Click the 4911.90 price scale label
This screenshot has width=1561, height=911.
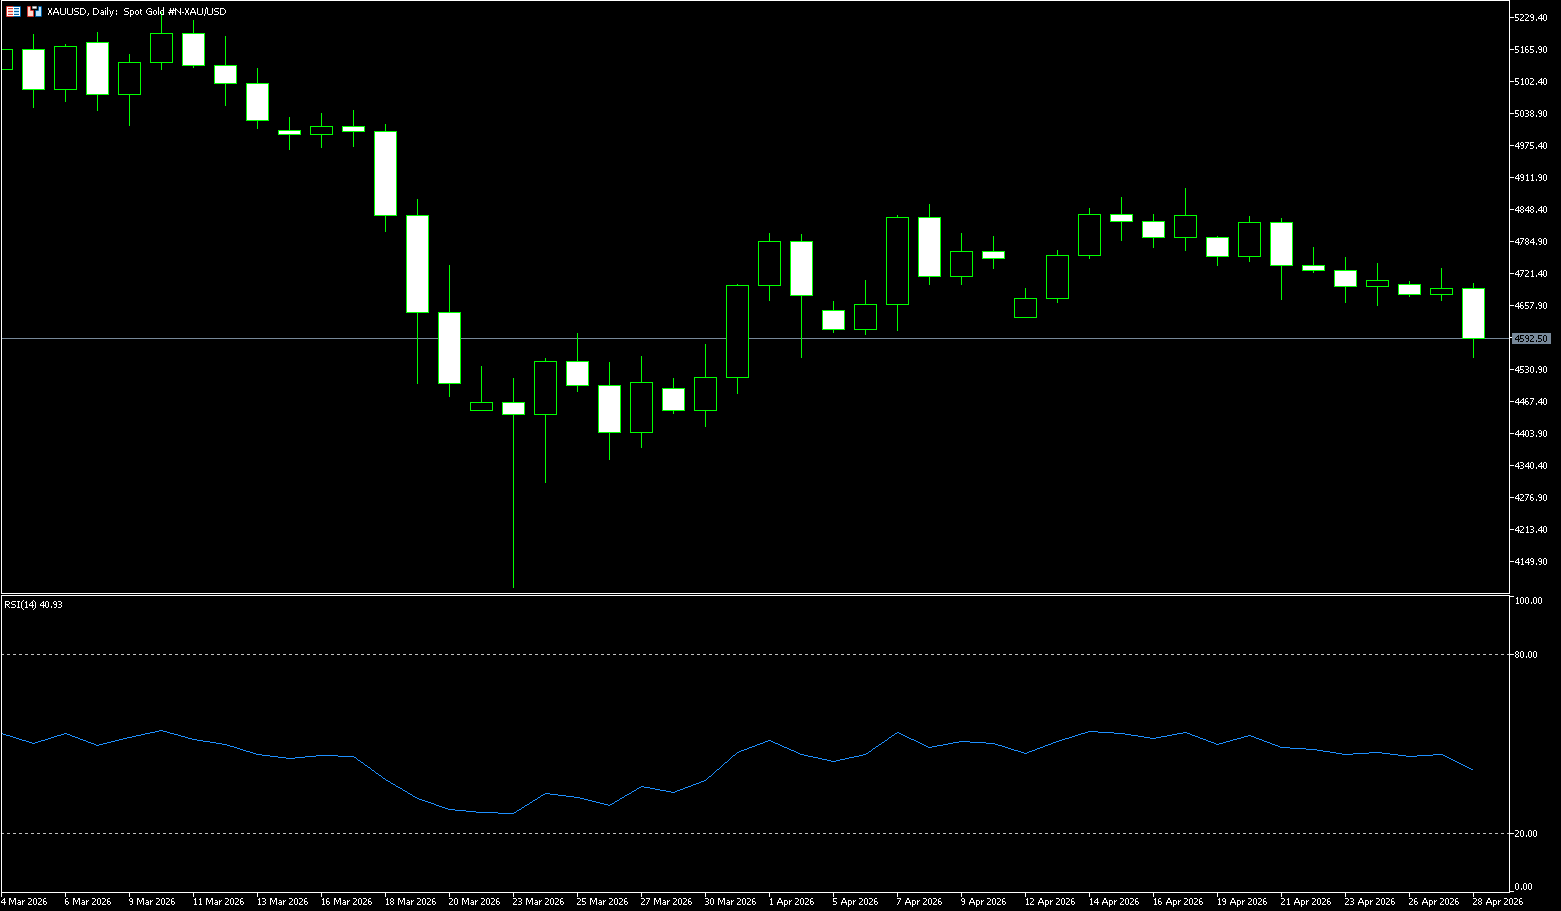coord(1531,178)
